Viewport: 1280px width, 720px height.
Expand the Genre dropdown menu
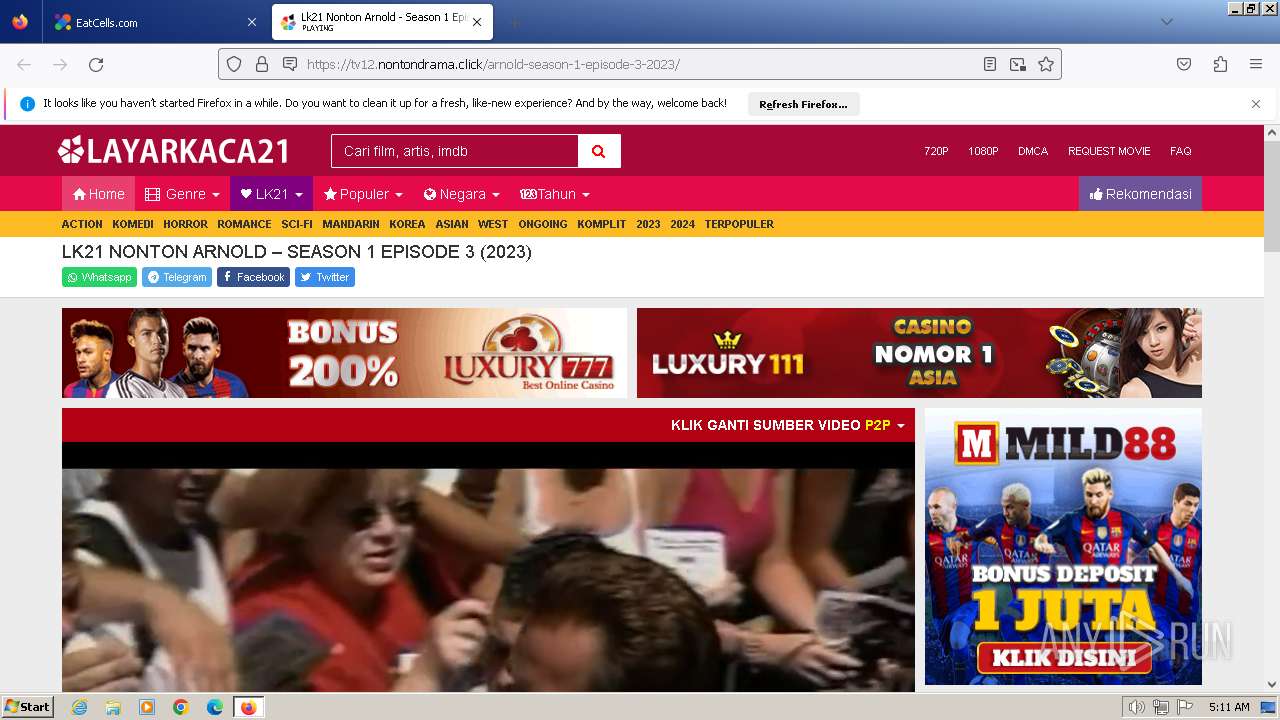(x=182, y=194)
